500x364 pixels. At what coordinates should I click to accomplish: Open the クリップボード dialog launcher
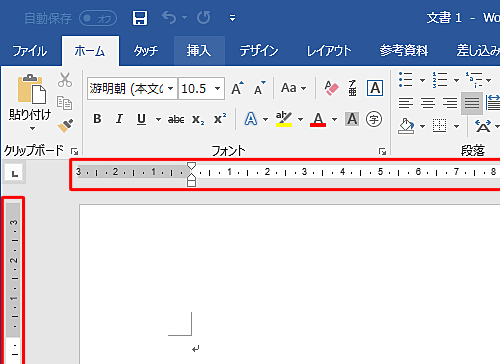click(74, 152)
